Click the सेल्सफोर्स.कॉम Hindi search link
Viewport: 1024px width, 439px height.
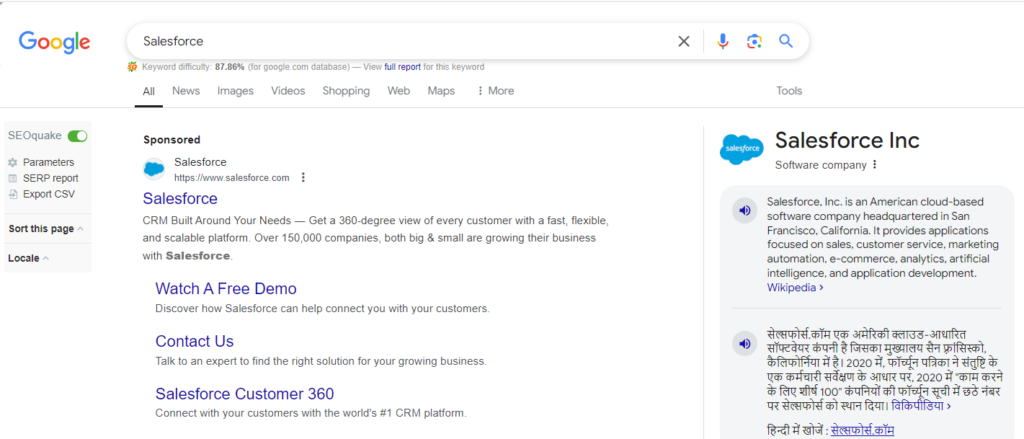click(x=862, y=431)
